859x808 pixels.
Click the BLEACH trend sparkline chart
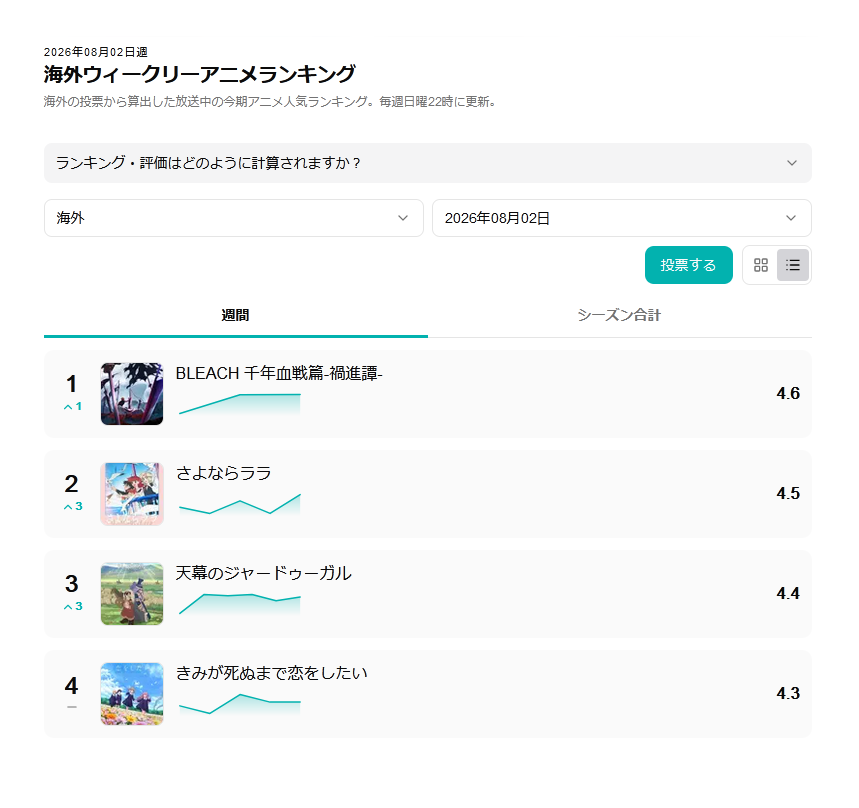[x=239, y=404]
